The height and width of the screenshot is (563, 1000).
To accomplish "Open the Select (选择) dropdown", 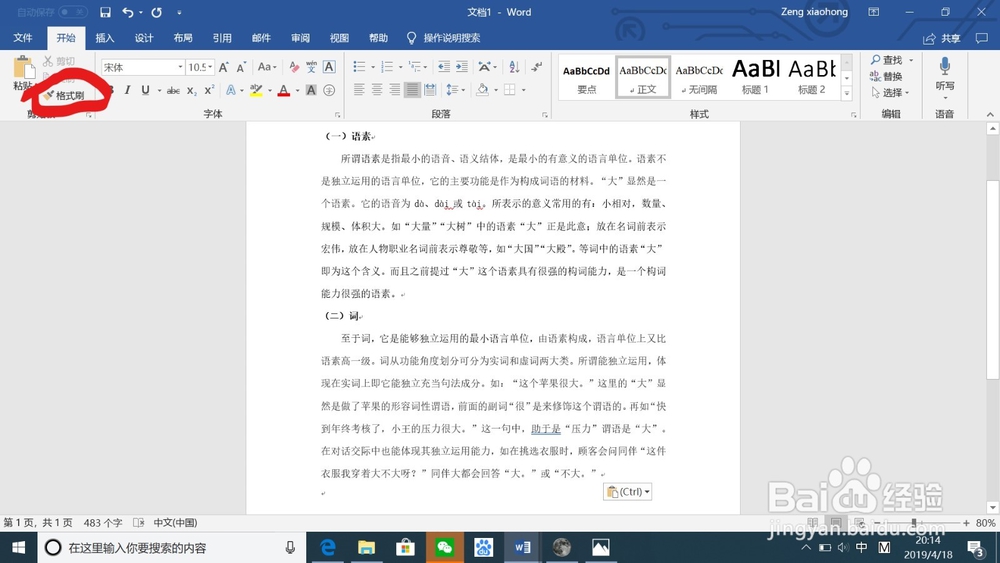I will [890, 92].
